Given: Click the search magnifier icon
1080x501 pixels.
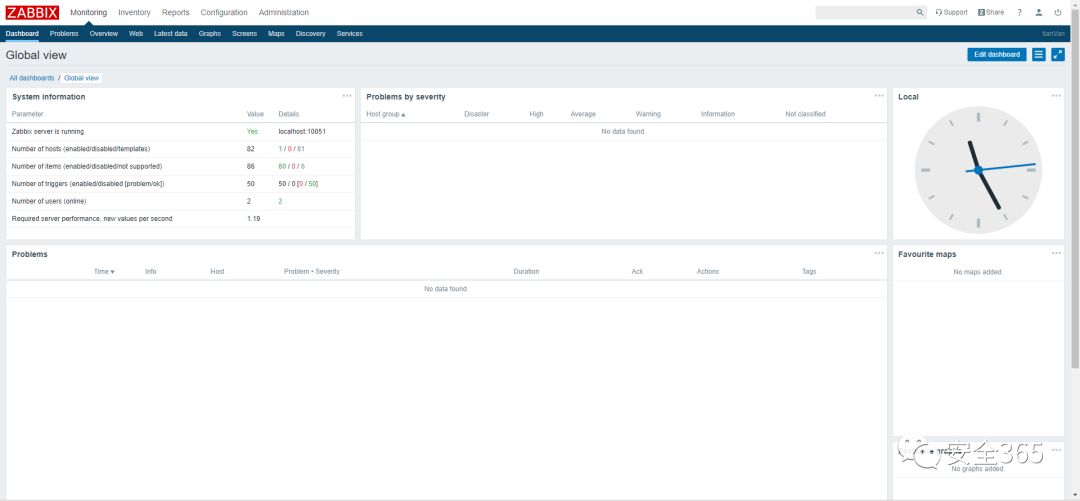Looking at the screenshot, I should point(920,12).
